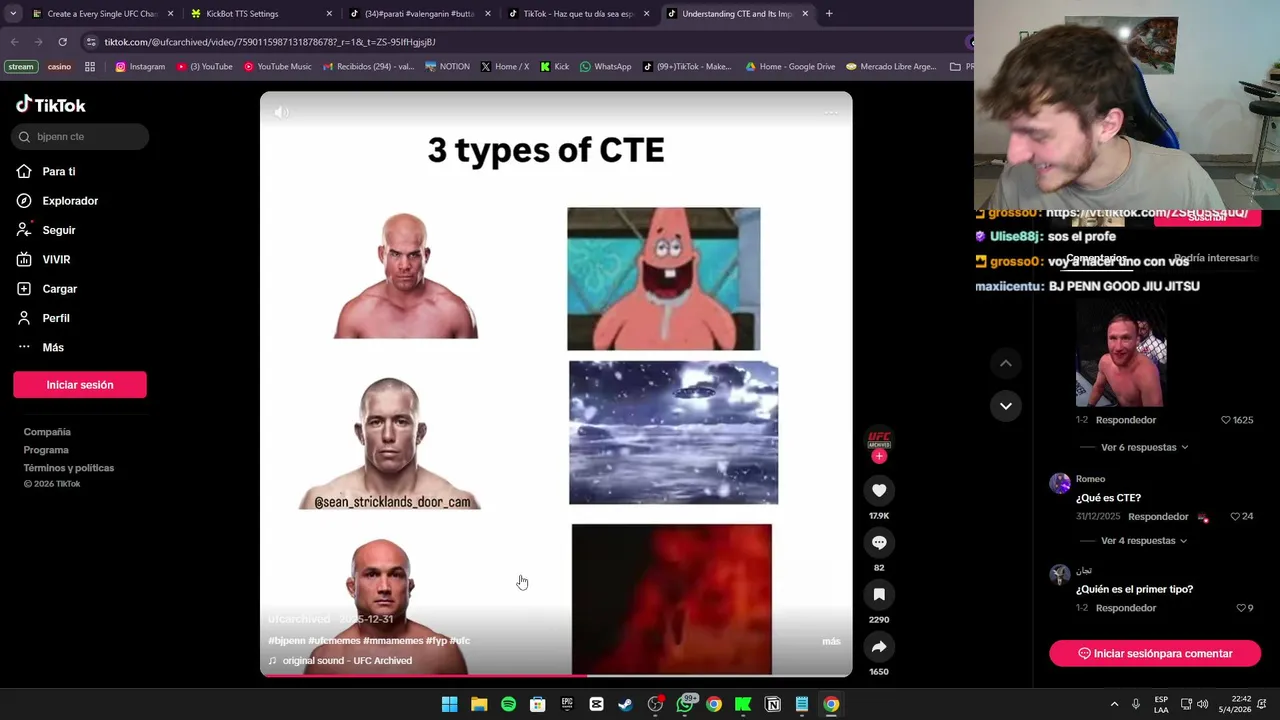Click 'Iniciar sesión para comentar' button

[1155, 653]
